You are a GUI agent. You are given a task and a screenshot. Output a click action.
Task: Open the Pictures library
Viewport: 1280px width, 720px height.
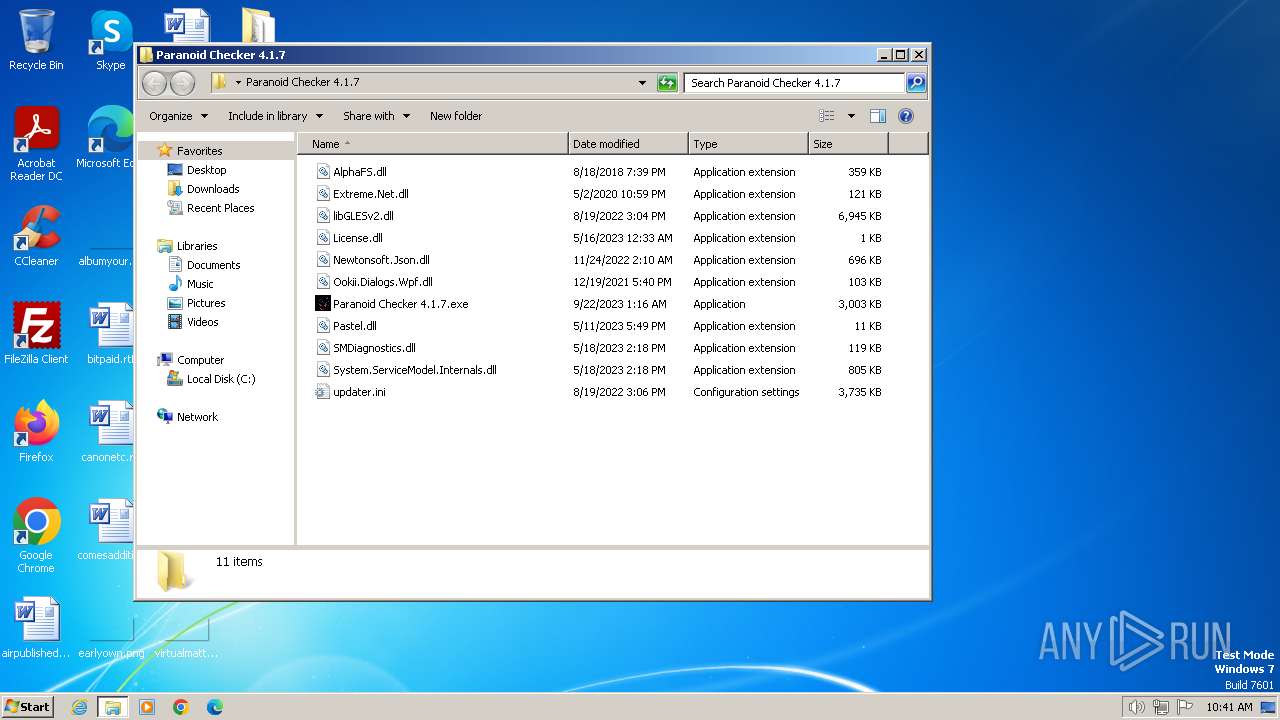point(206,303)
